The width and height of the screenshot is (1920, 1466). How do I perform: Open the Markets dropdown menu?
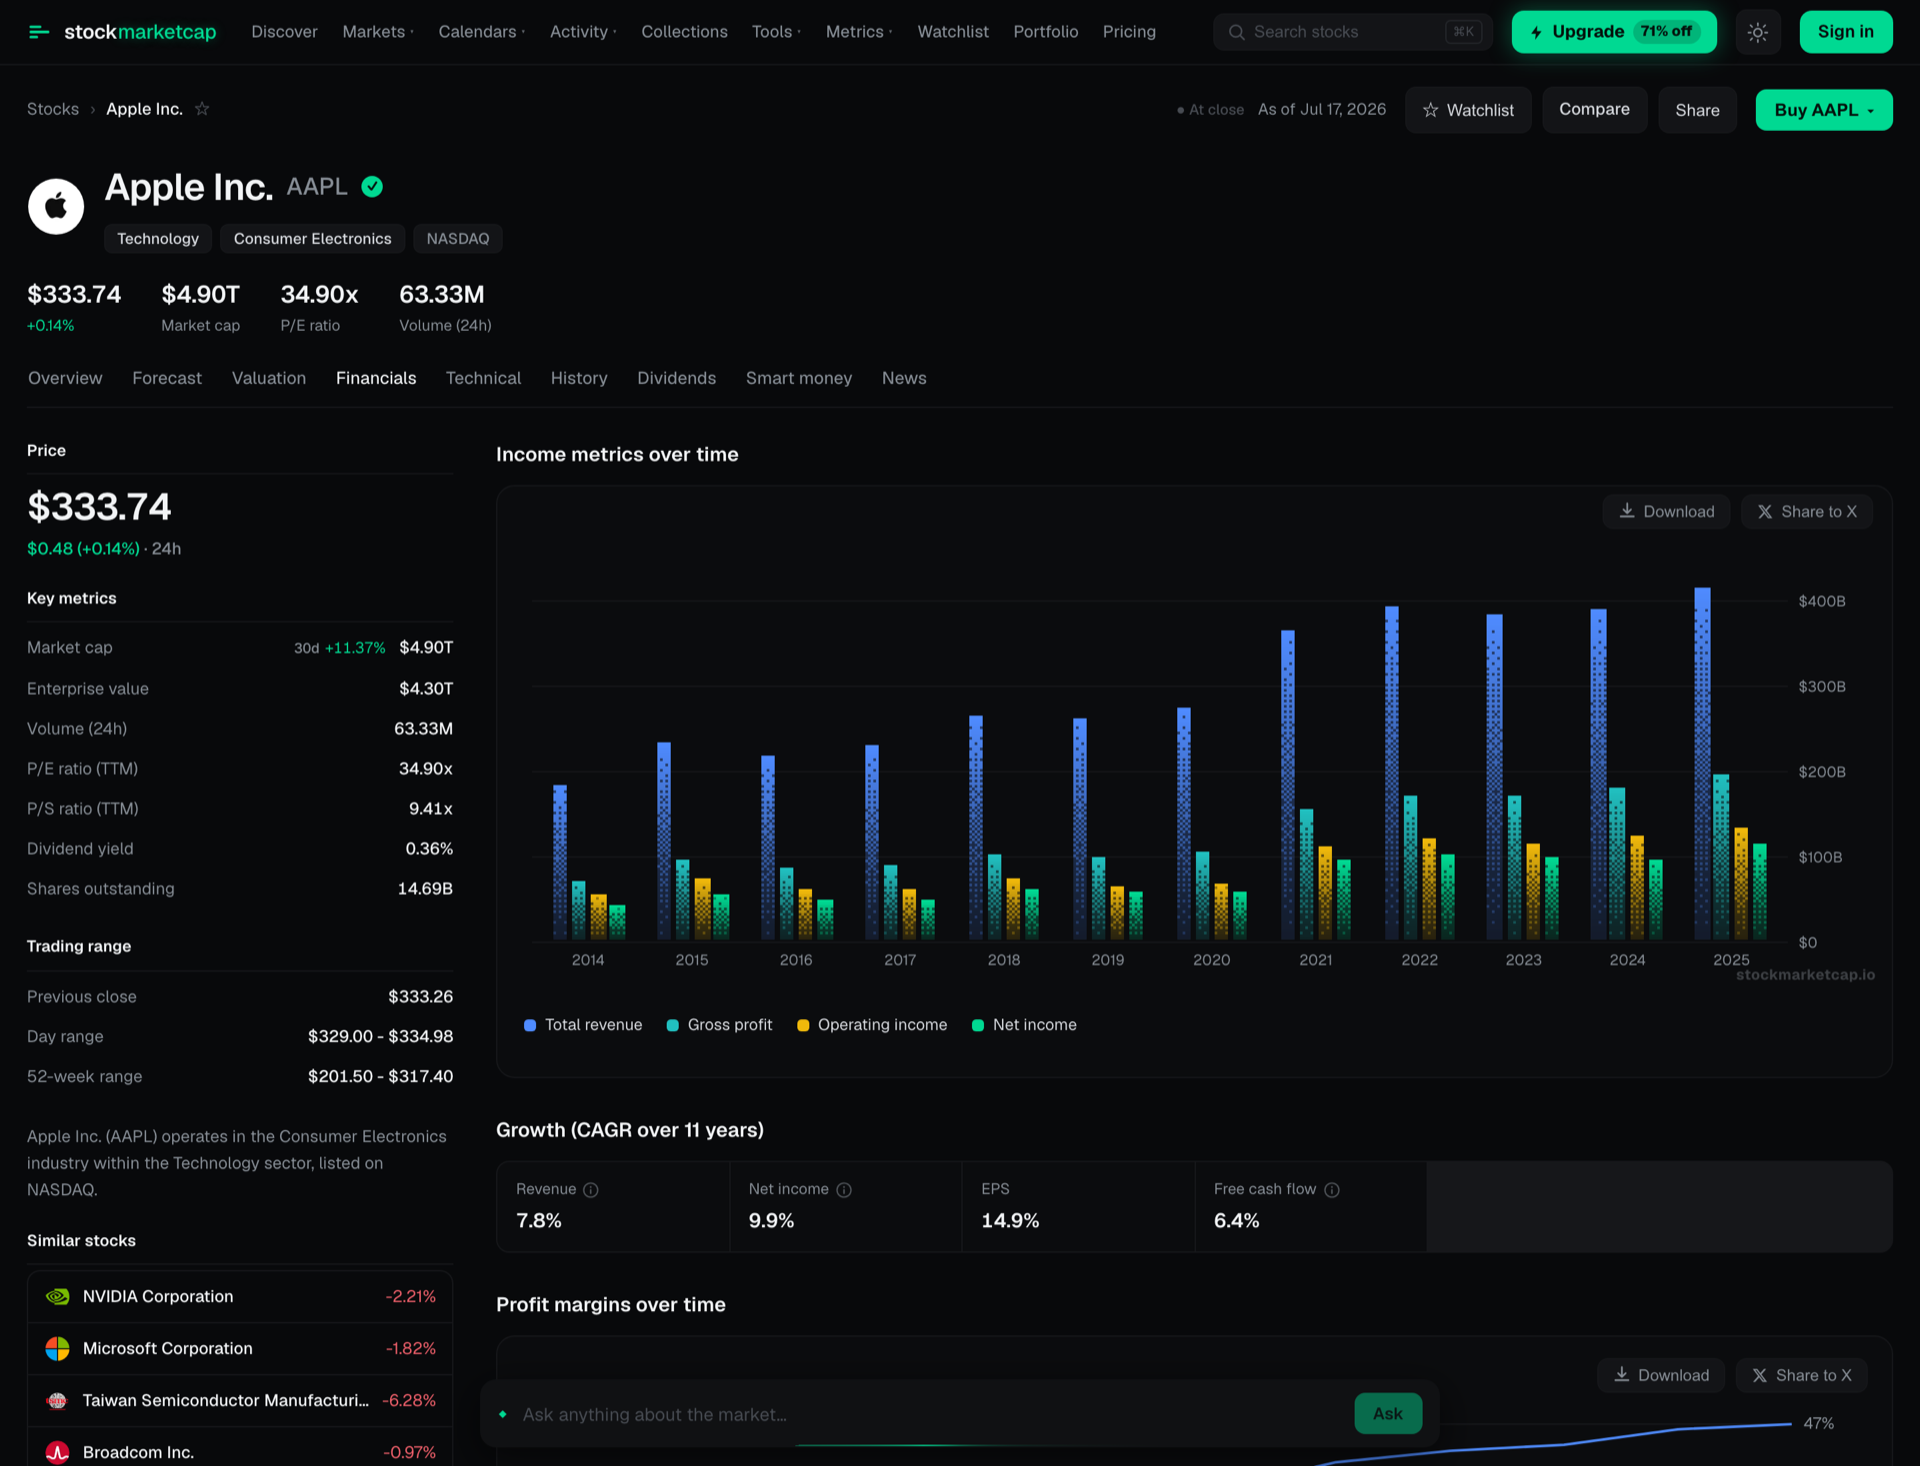pyautogui.click(x=378, y=32)
